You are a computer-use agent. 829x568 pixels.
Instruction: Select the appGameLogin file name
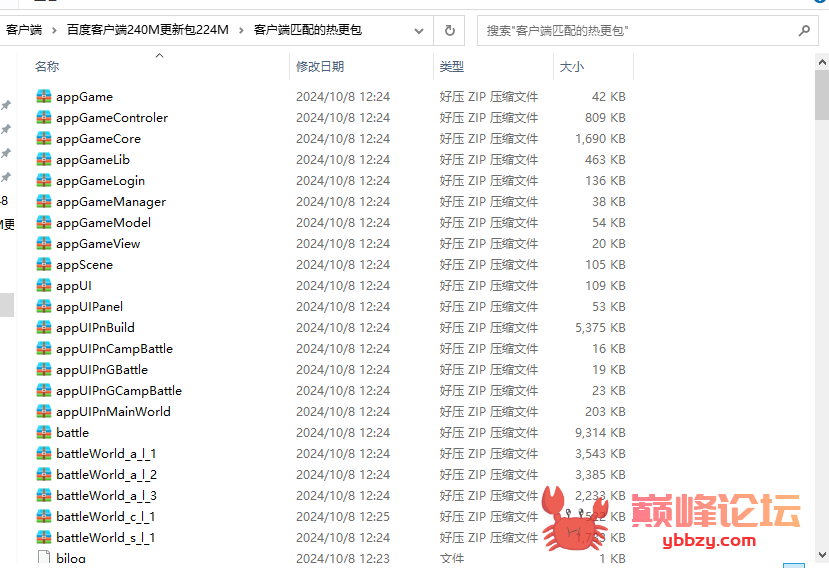click(100, 180)
